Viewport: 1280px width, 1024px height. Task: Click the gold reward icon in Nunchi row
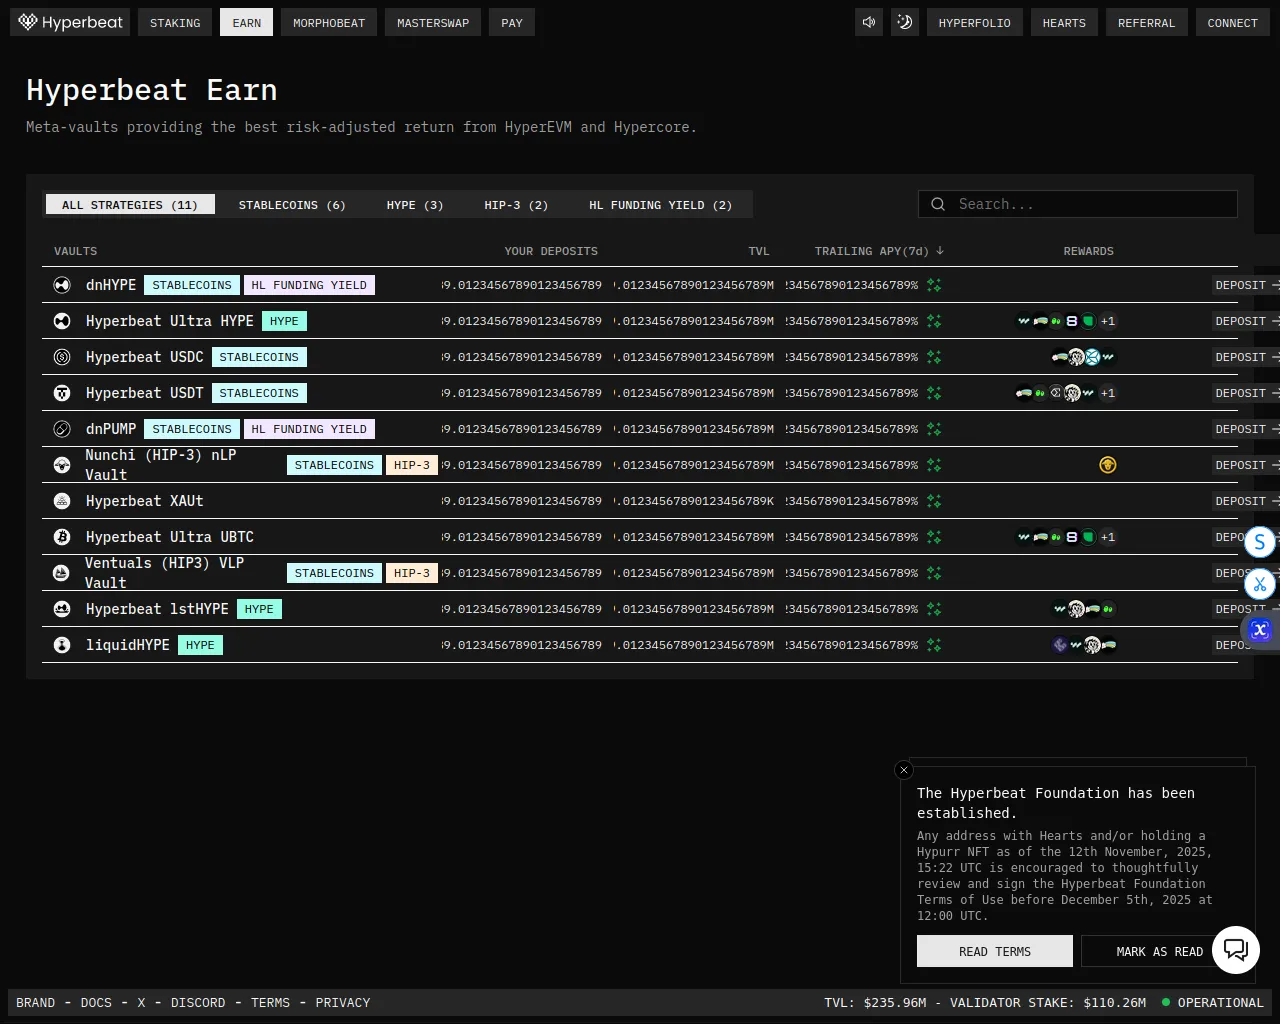point(1107,465)
